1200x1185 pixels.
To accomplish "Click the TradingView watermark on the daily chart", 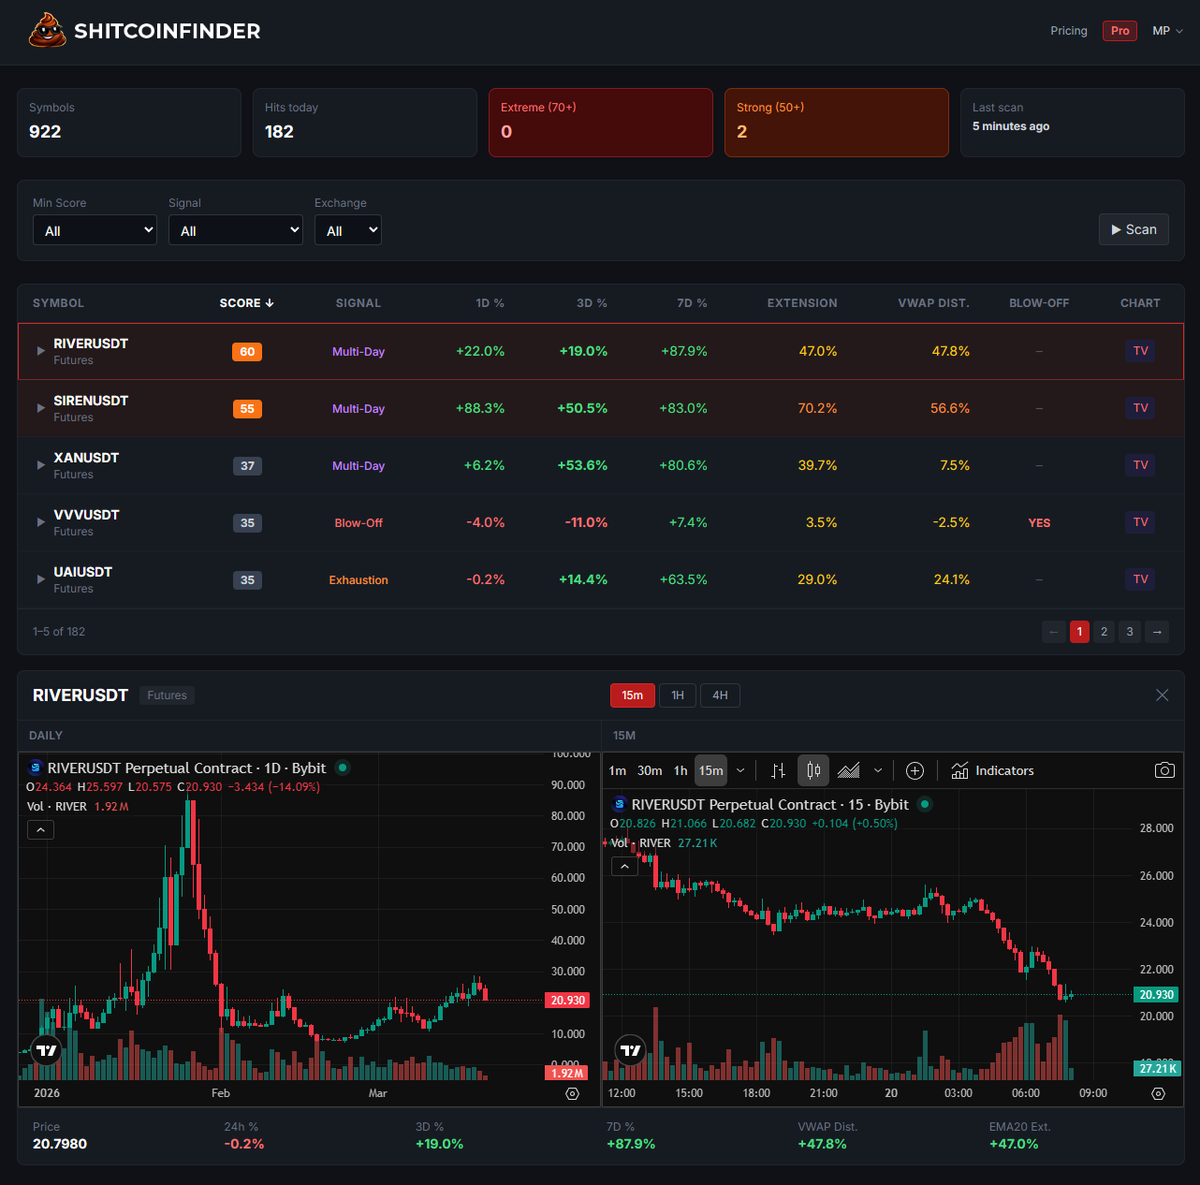I will click(45, 1050).
